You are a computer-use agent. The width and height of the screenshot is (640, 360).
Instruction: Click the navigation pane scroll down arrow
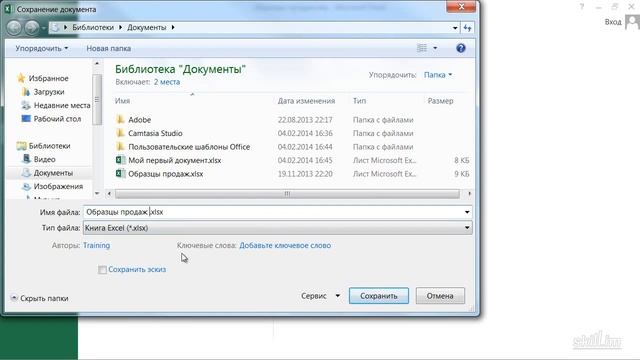pyautogui.click(x=97, y=193)
